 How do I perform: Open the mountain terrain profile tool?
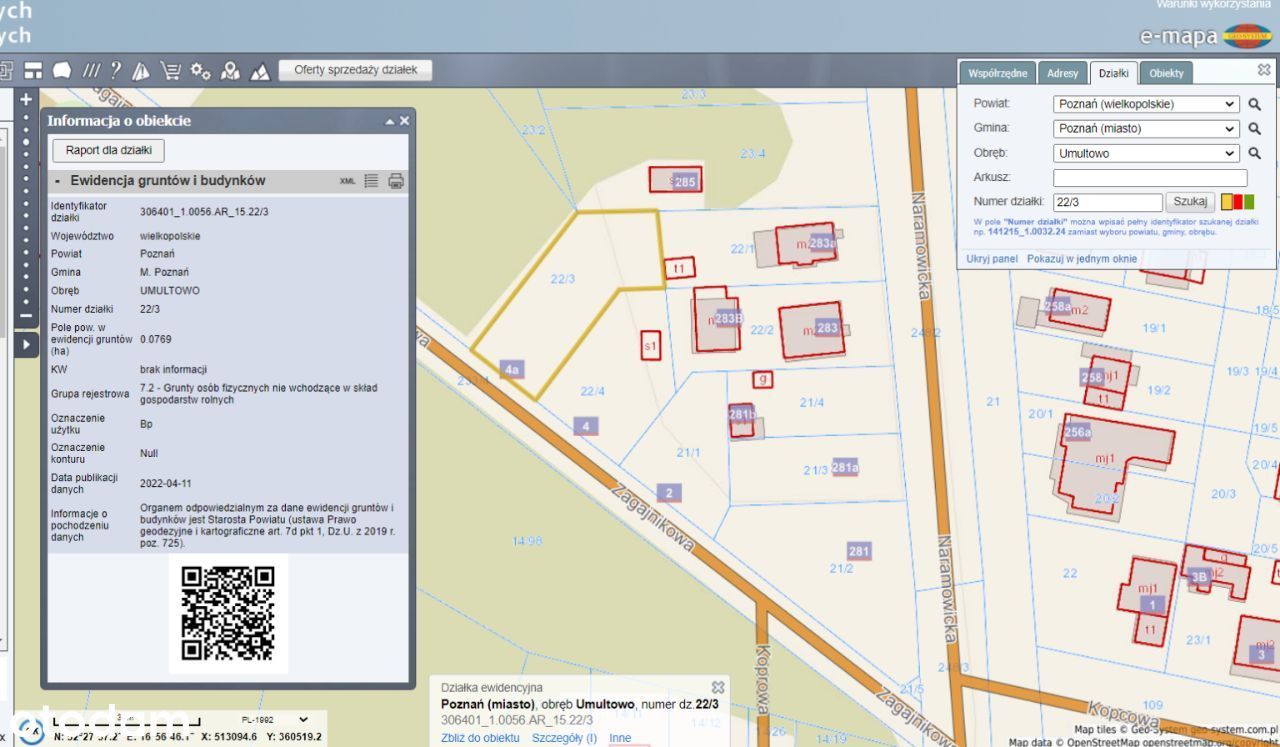point(260,71)
